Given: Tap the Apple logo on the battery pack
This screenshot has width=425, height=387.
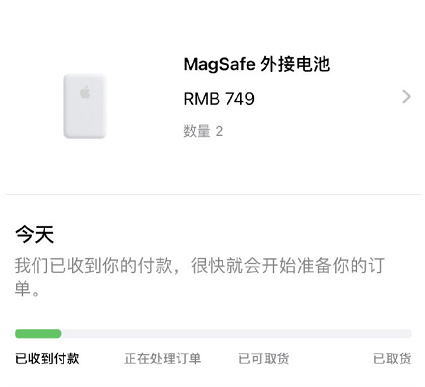Looking at the screenshot, I should pos(85,92).
